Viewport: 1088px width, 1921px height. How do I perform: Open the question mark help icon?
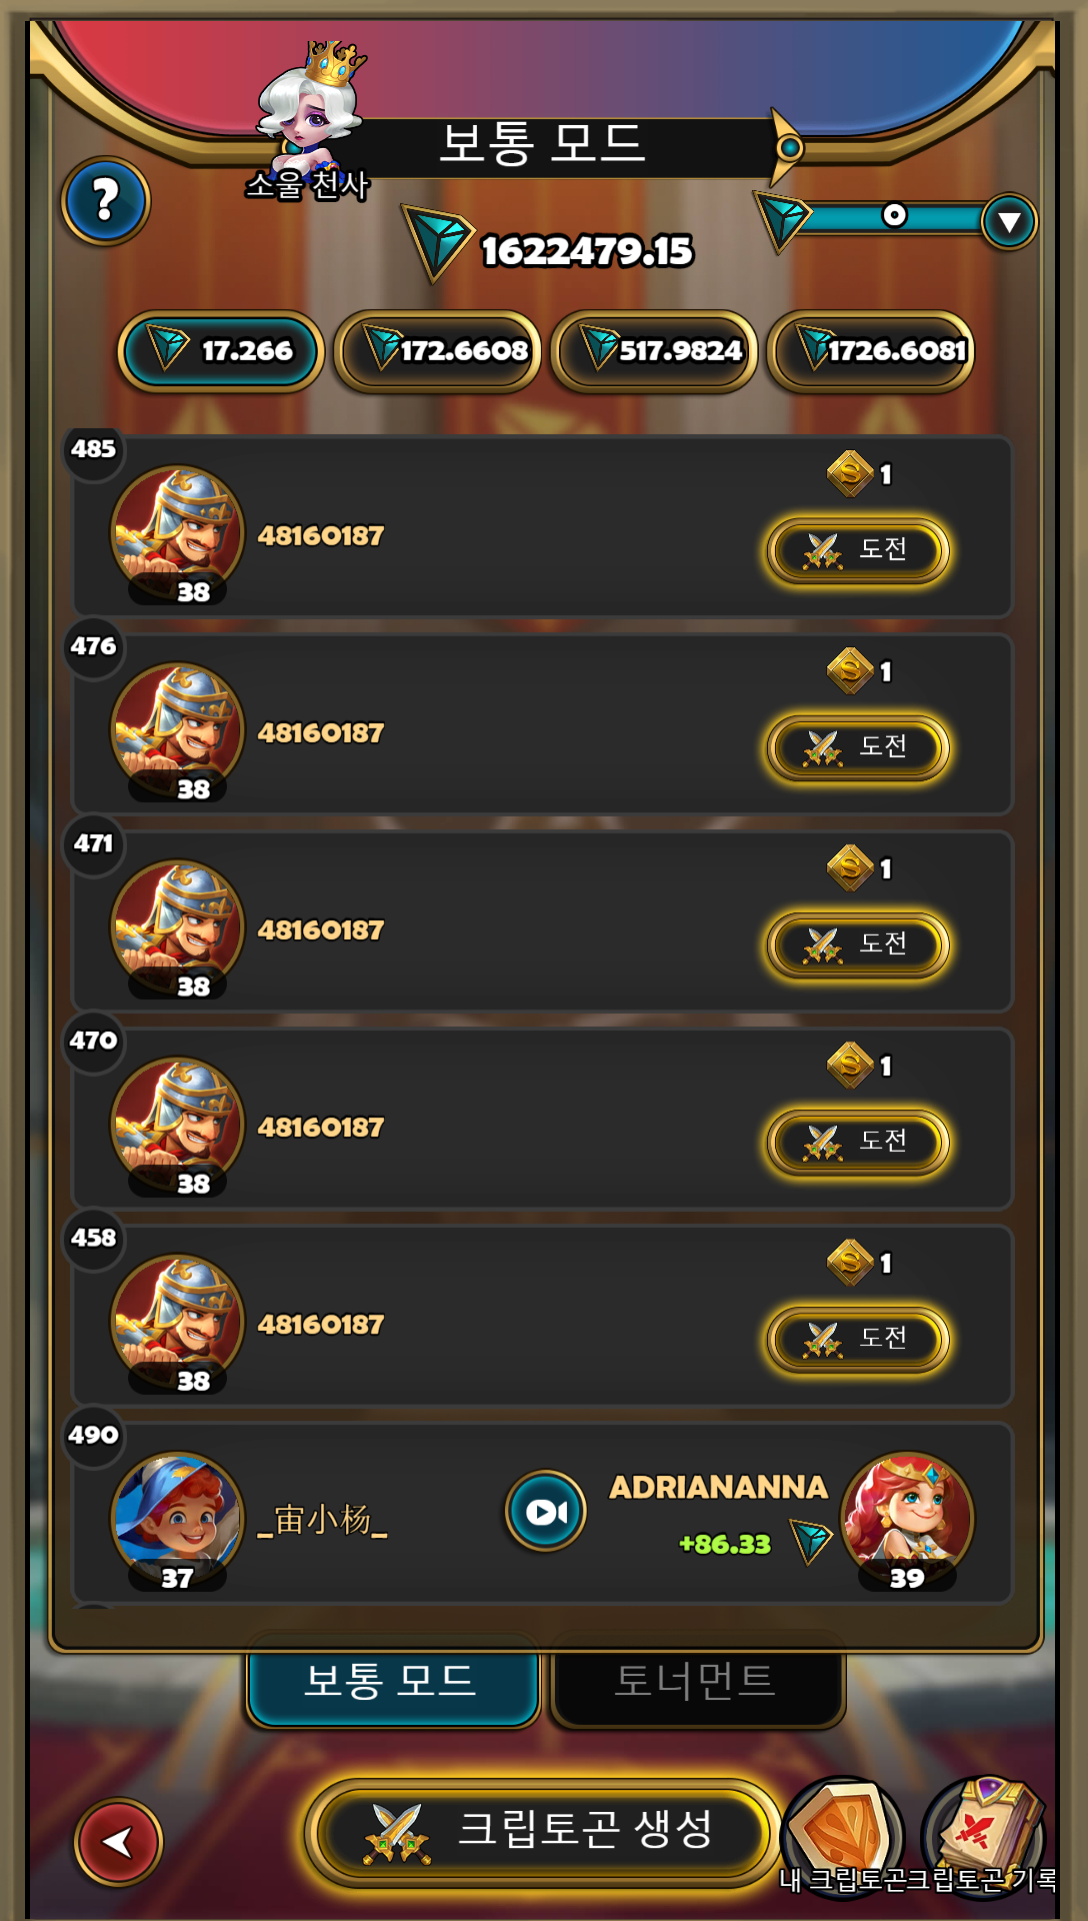pyautogui.click(x=105, y=200)
